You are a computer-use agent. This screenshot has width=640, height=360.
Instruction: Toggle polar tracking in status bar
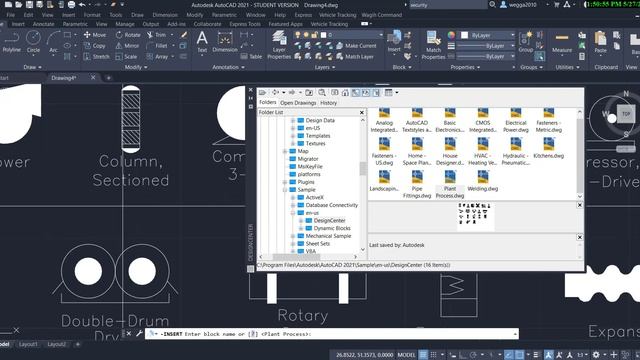click(x=473, y=355)
